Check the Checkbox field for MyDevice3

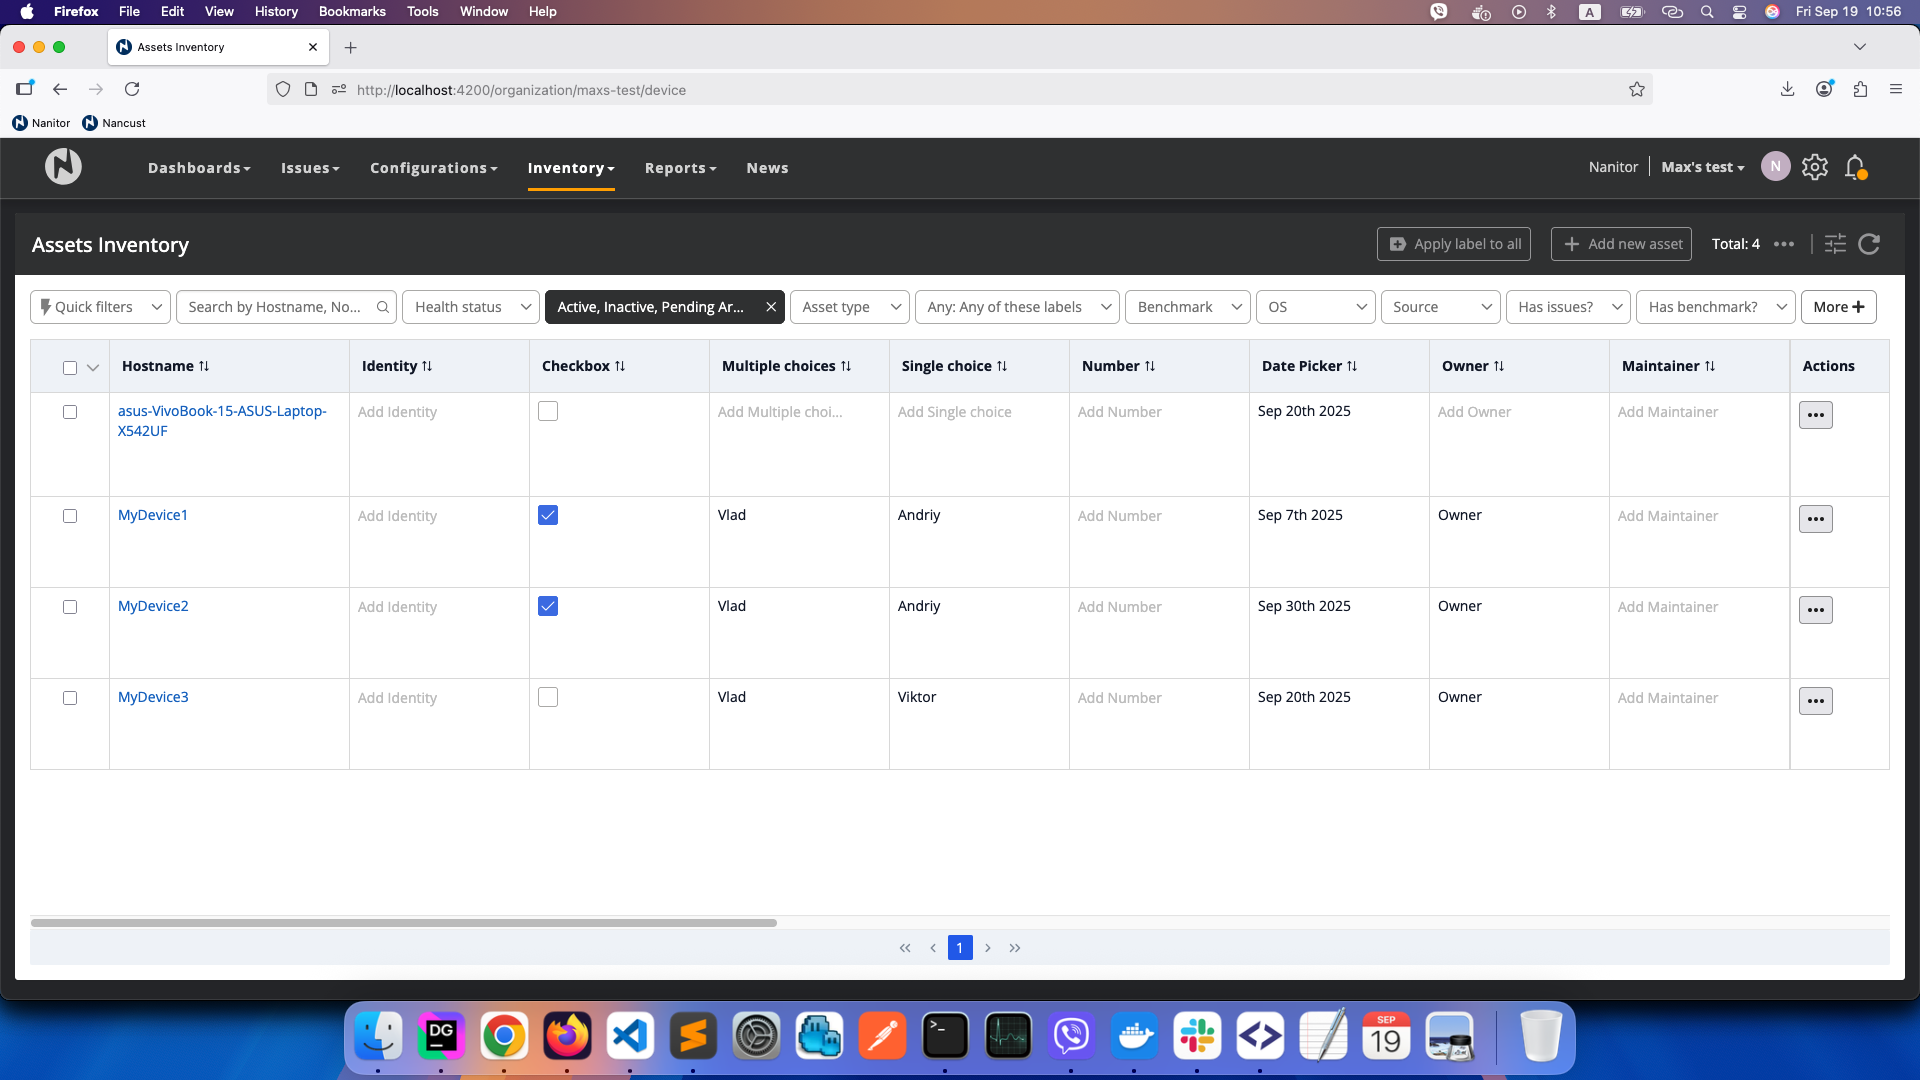(x=548, y=697)
